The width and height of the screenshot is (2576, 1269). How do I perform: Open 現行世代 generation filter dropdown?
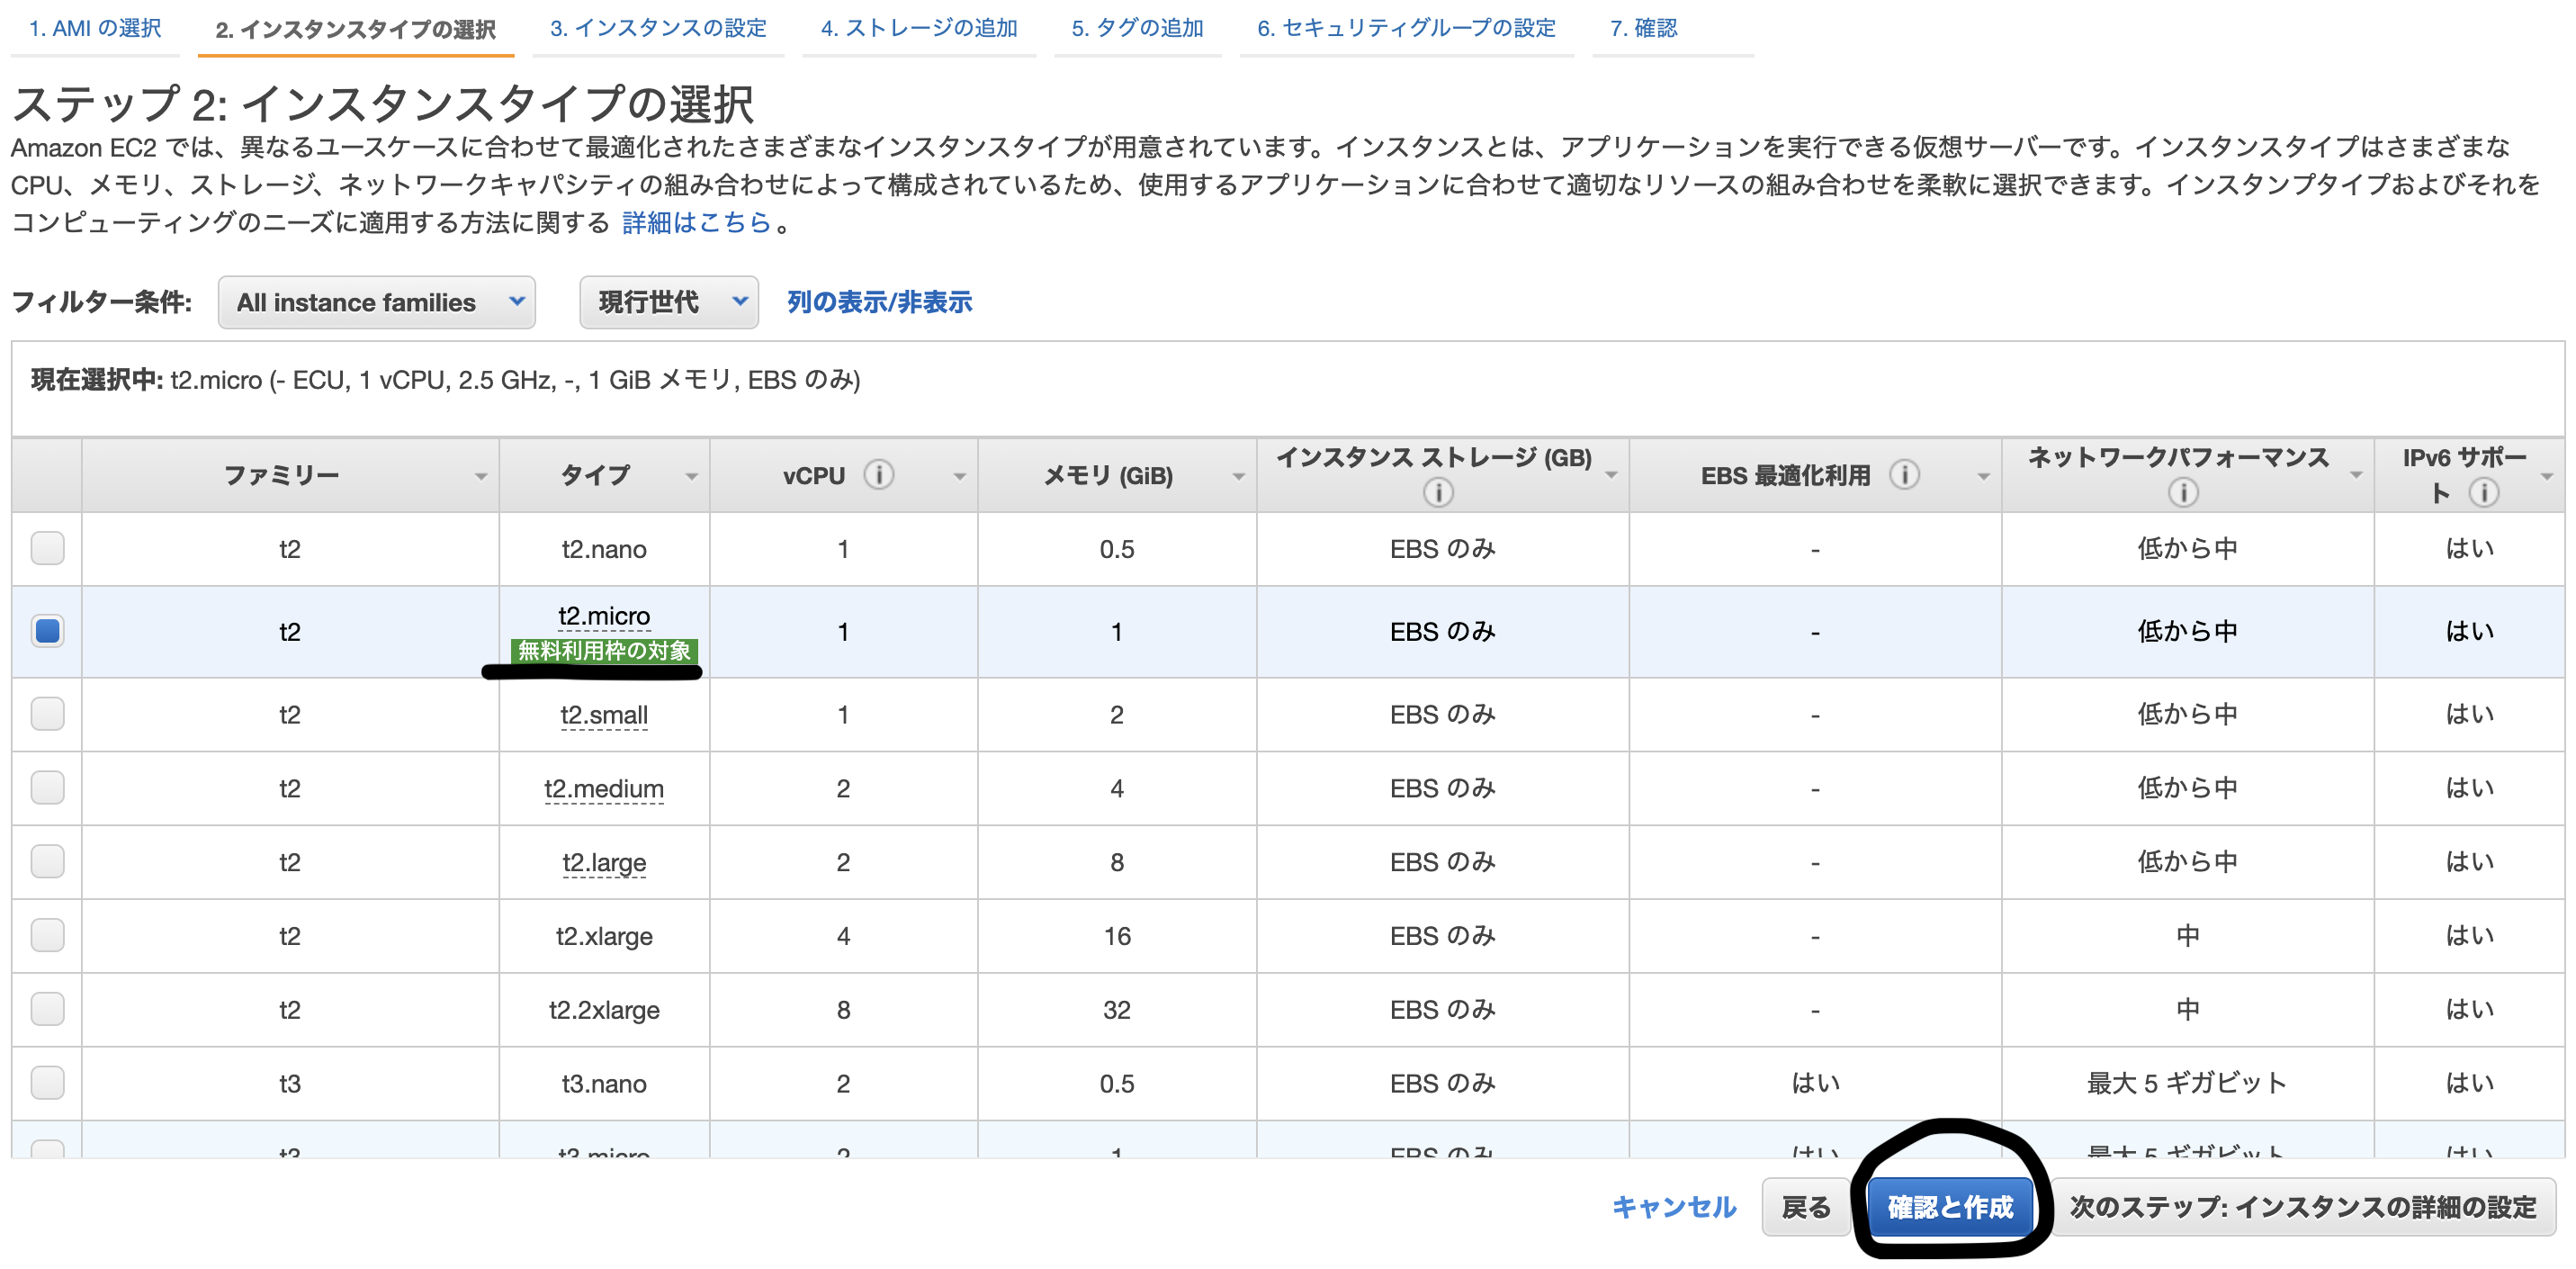coord(669,302)
